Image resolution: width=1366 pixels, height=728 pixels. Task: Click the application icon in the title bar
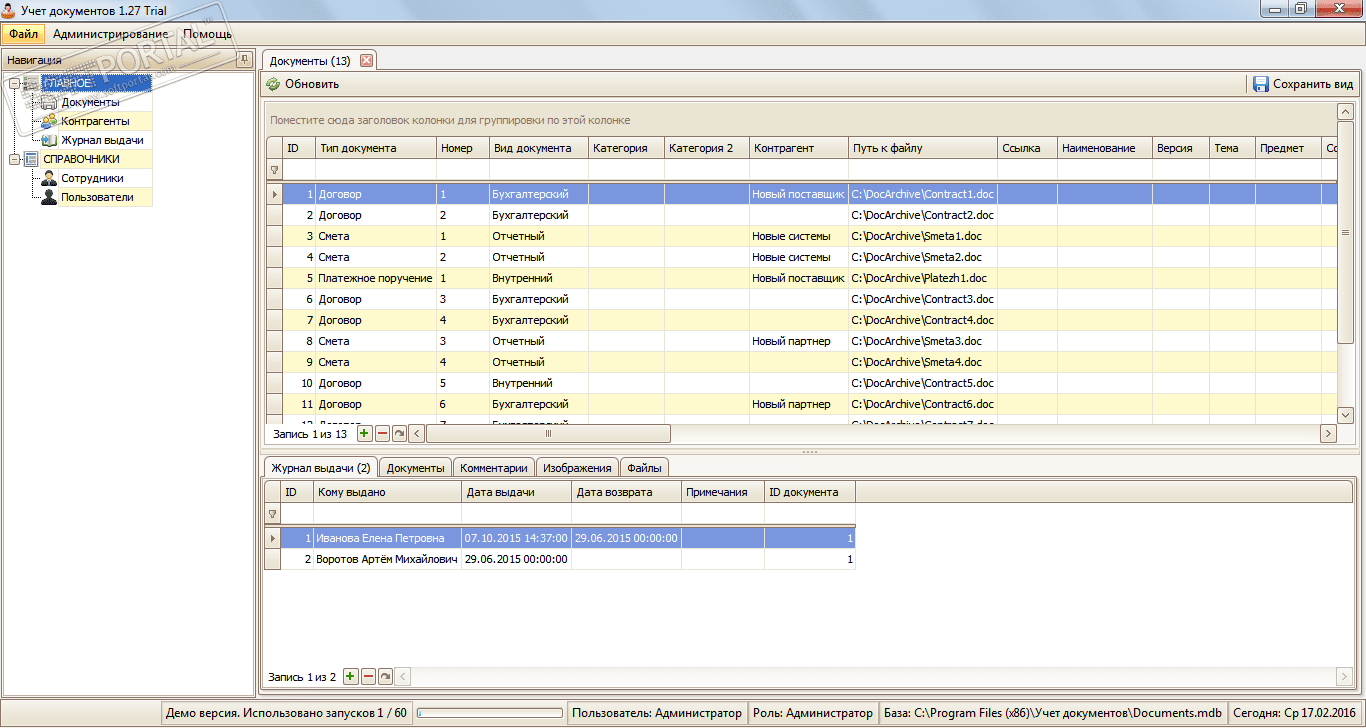tap(10, 9)
